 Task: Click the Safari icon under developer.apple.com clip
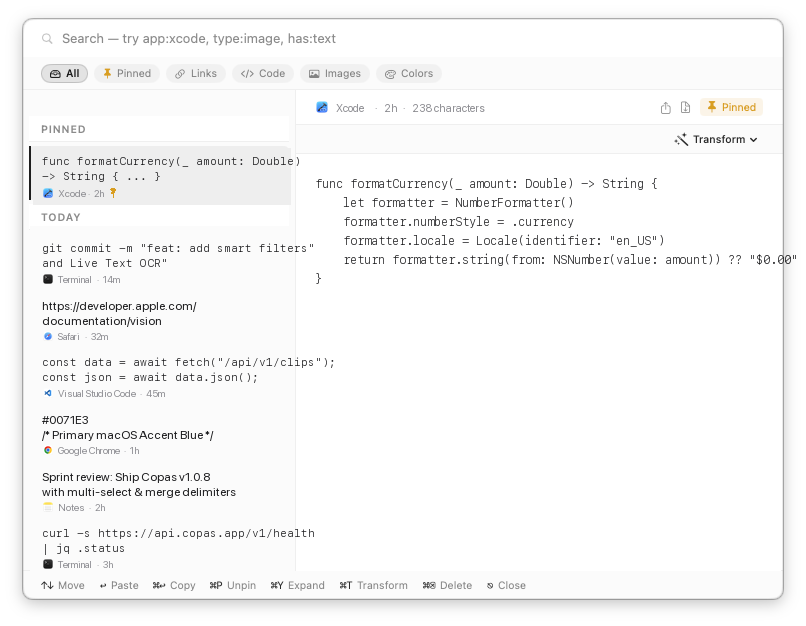[48, 337]
